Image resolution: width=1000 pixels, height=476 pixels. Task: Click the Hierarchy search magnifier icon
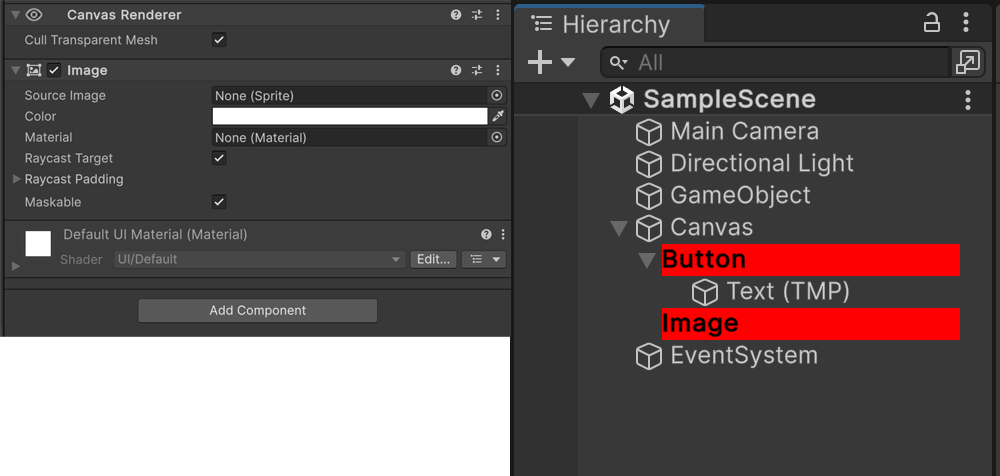[618, 63]
